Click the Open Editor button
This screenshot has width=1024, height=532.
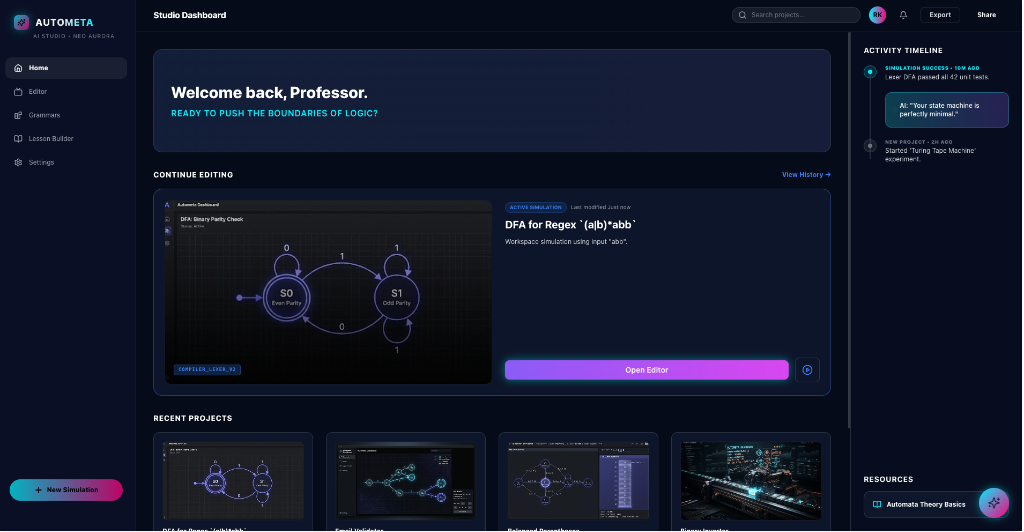click(647, 370)
